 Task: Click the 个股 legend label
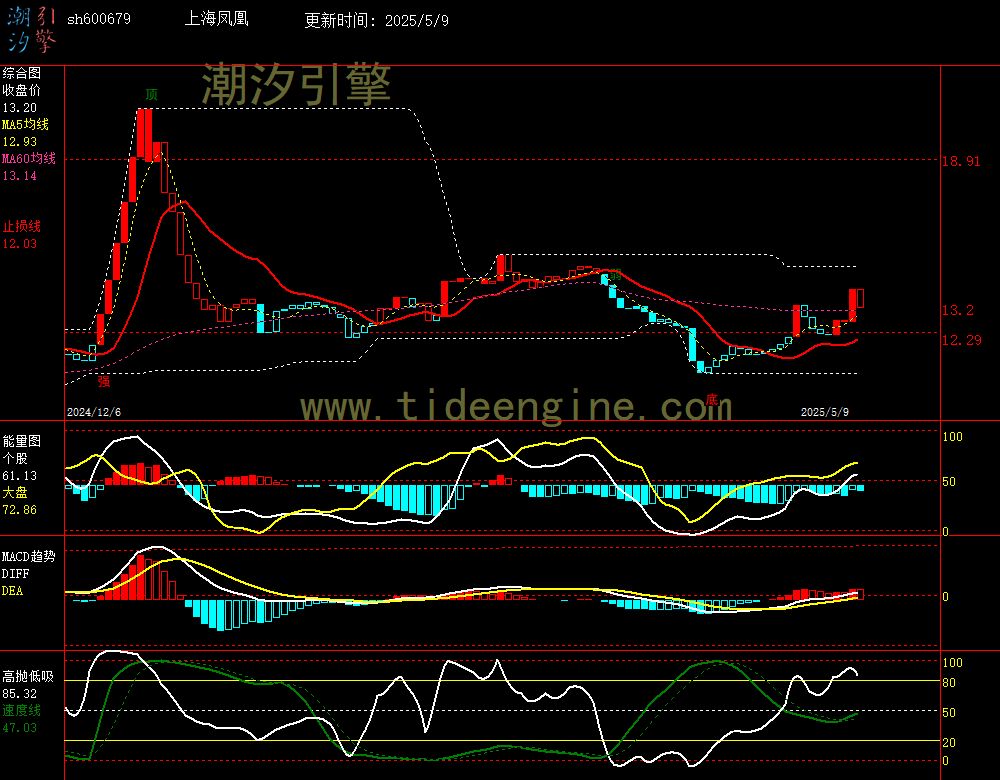point(15,459)
